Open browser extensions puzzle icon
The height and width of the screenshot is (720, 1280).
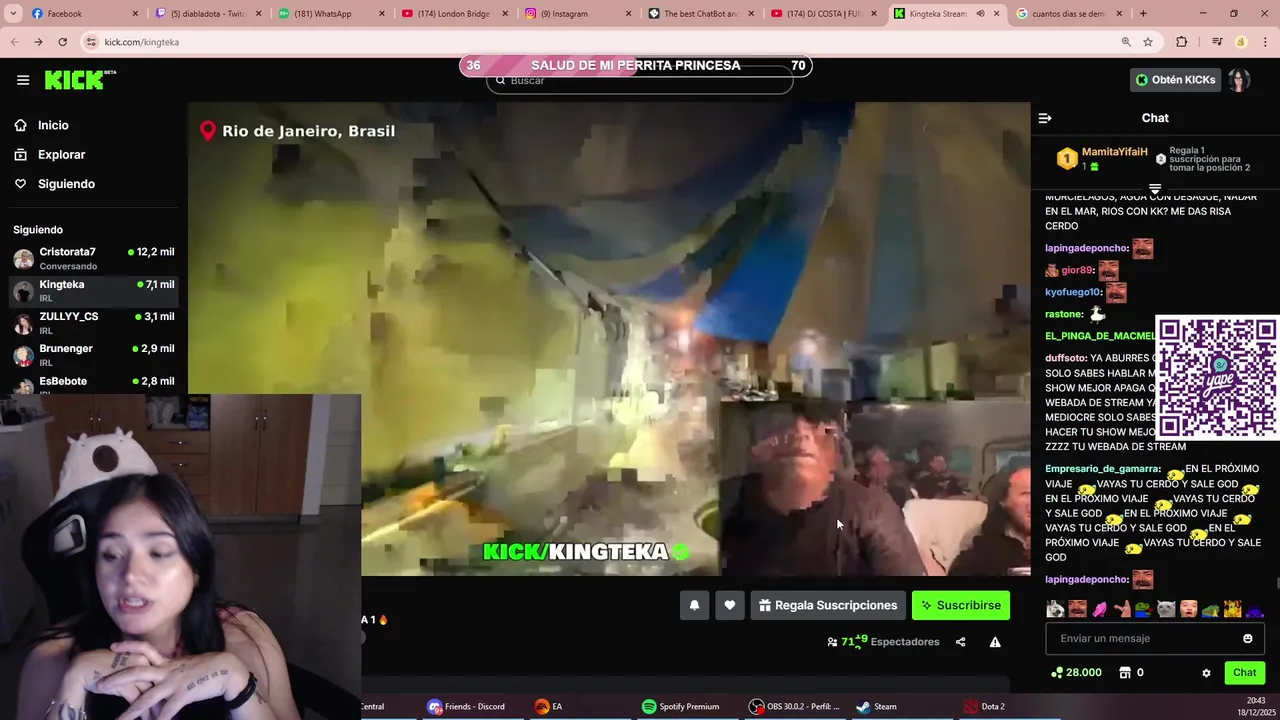(1182, 42)
